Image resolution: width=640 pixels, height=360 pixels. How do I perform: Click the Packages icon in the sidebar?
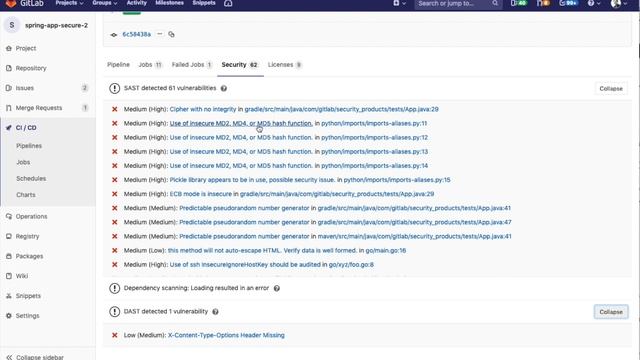coord(9,256)
